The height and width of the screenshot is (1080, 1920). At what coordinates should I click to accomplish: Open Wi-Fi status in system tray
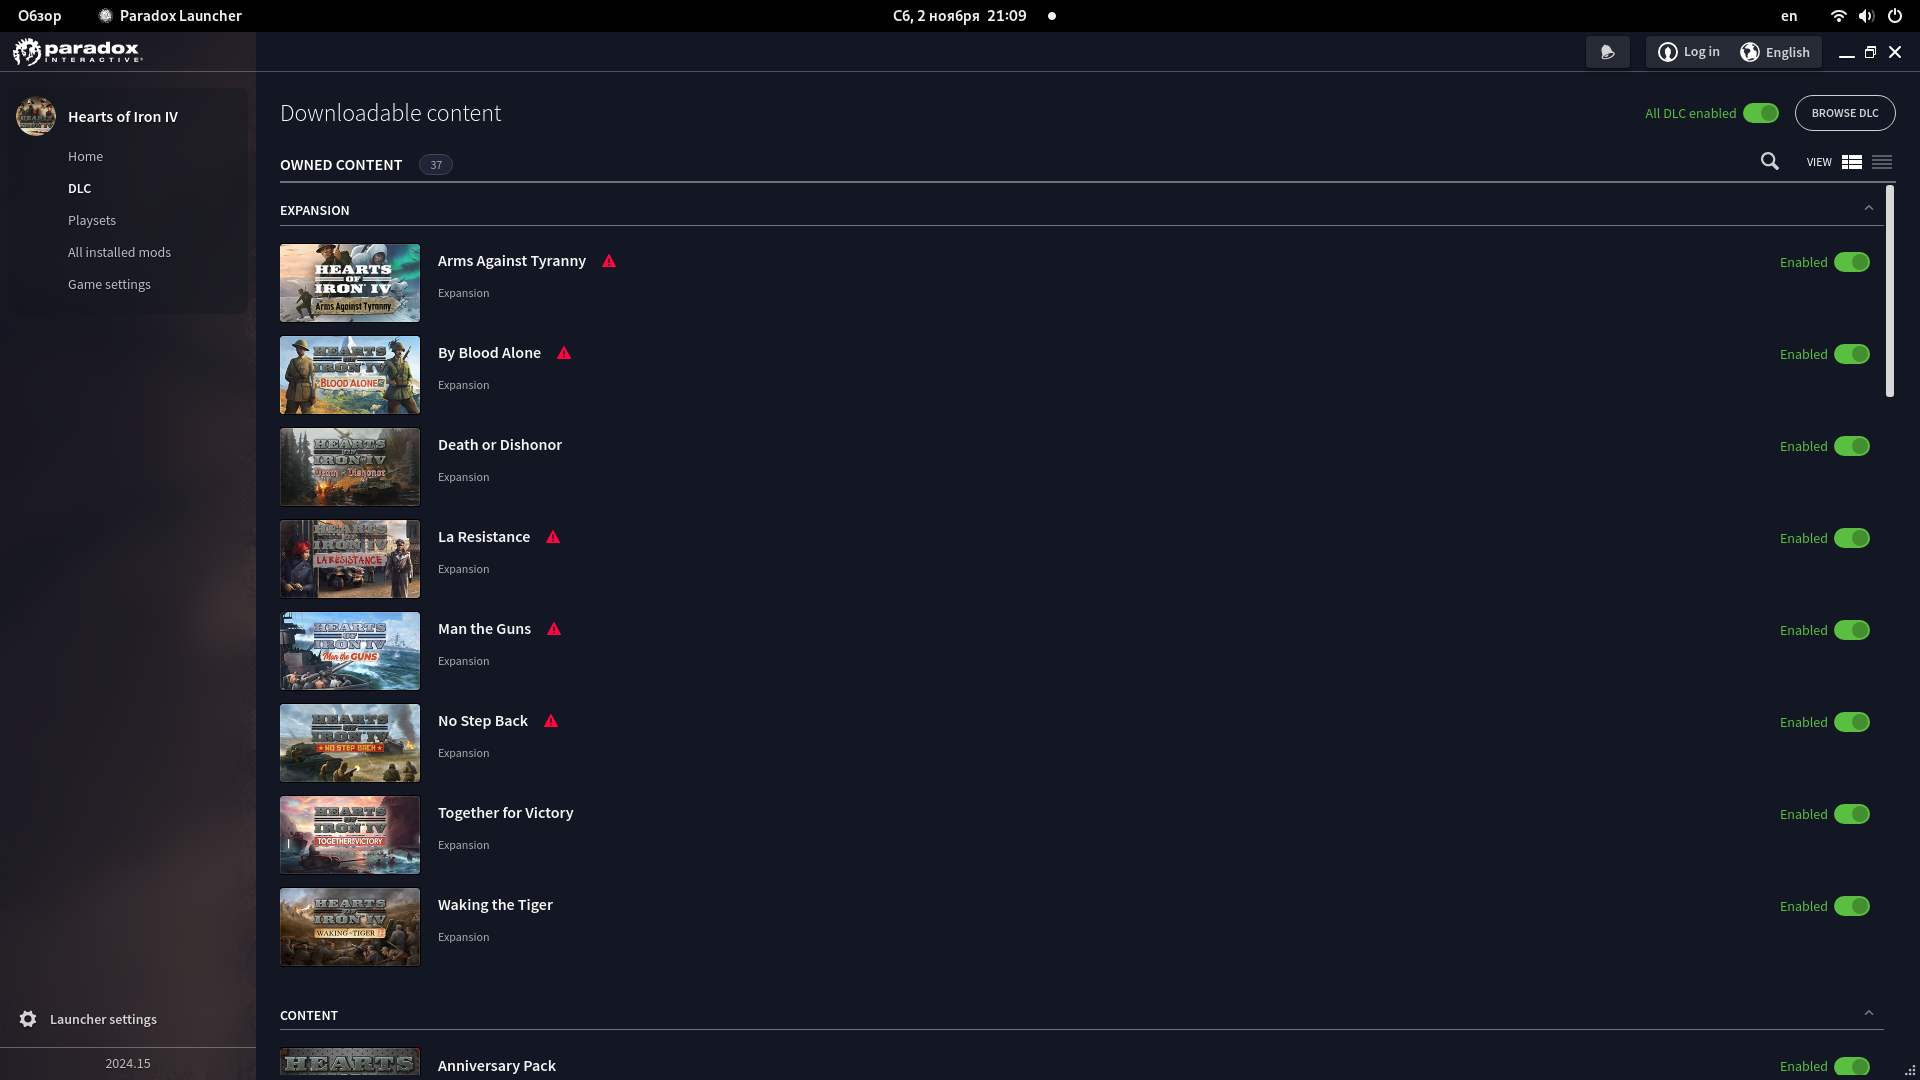click(1838, 16)
